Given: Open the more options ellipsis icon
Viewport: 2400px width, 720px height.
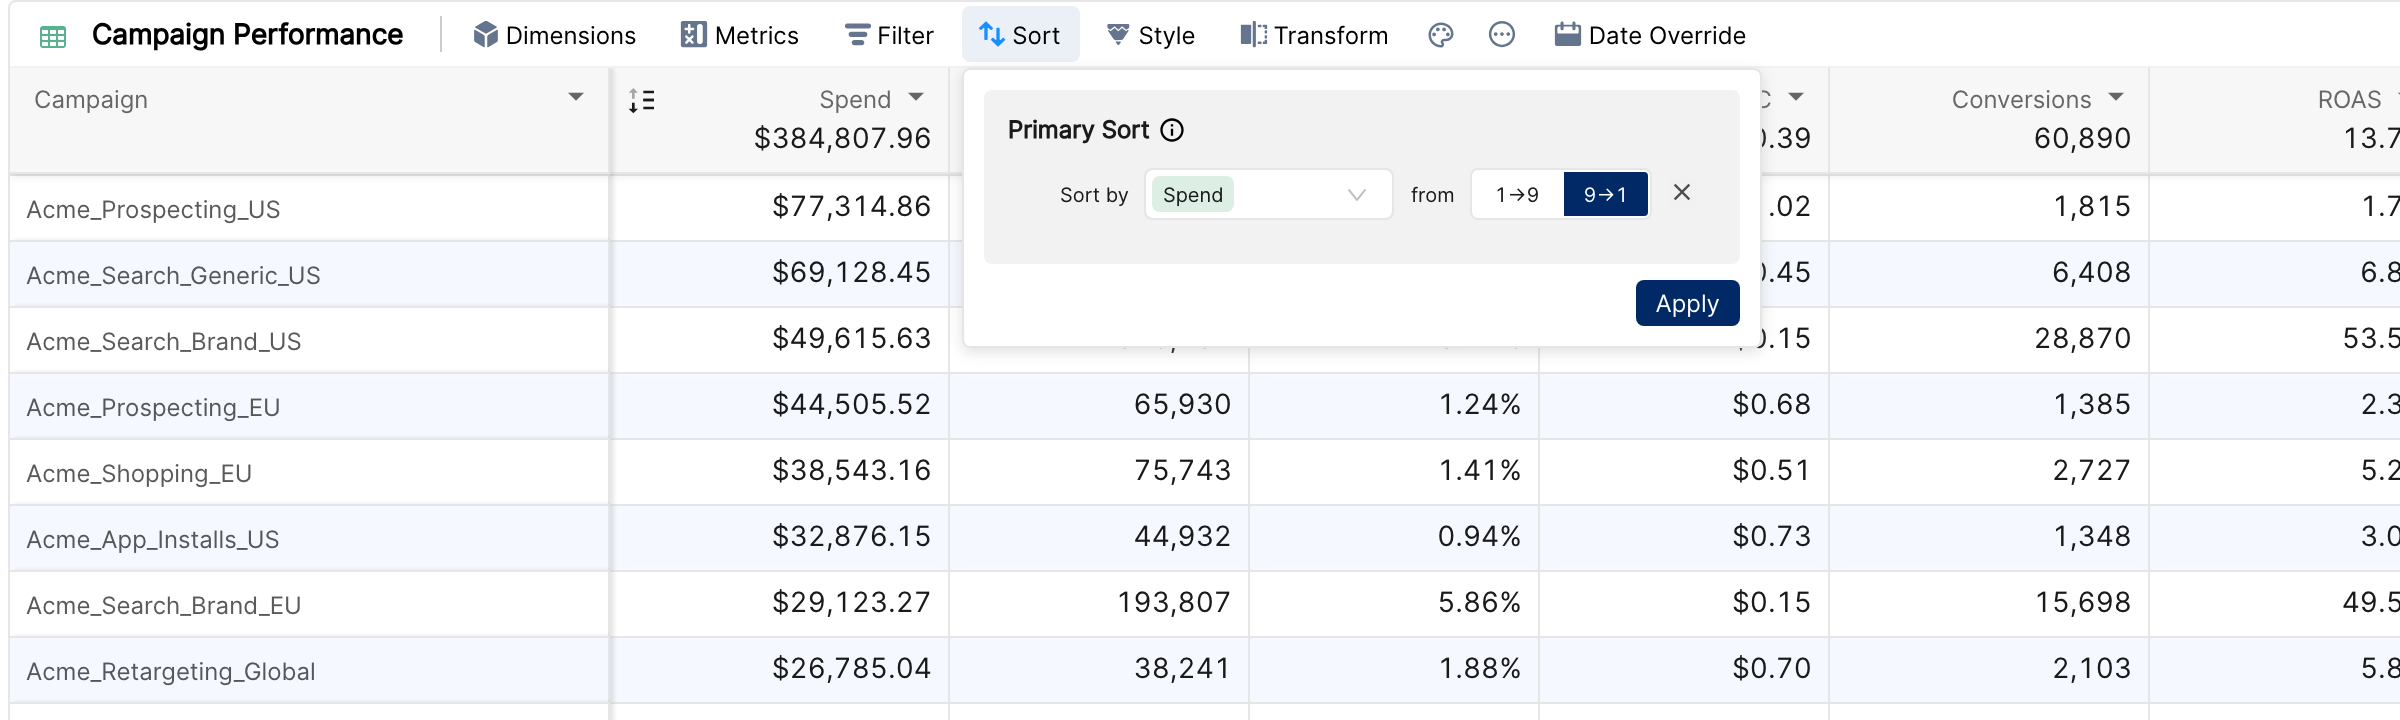Looking at the screenshot, I should point(1502,35).
